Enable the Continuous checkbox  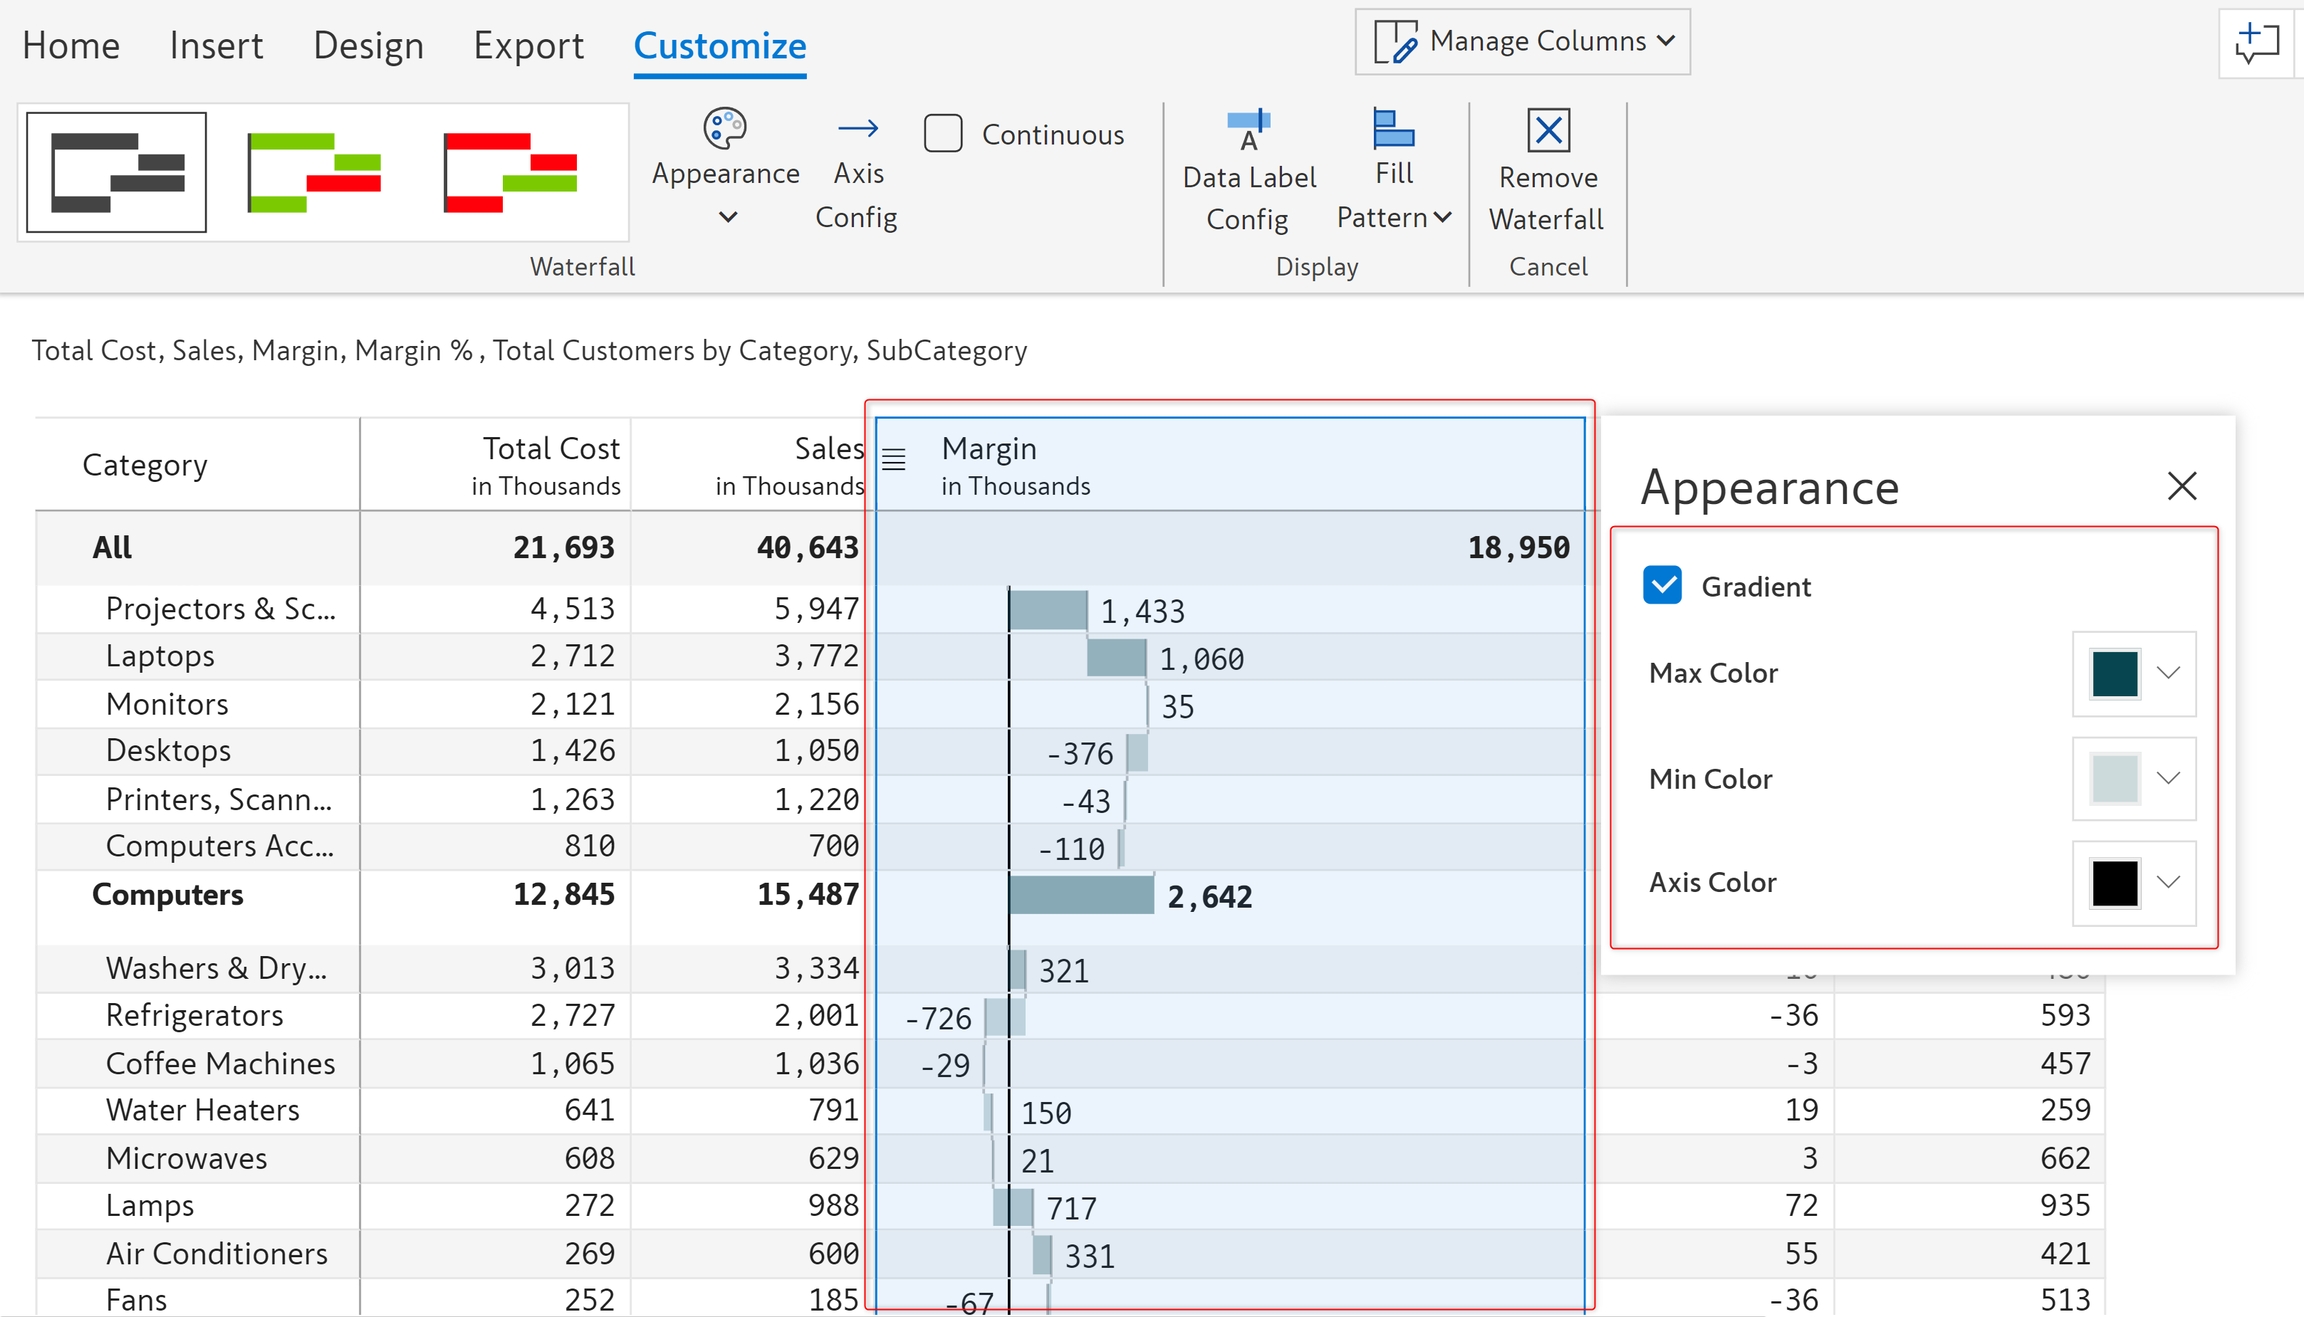(943, 133)
